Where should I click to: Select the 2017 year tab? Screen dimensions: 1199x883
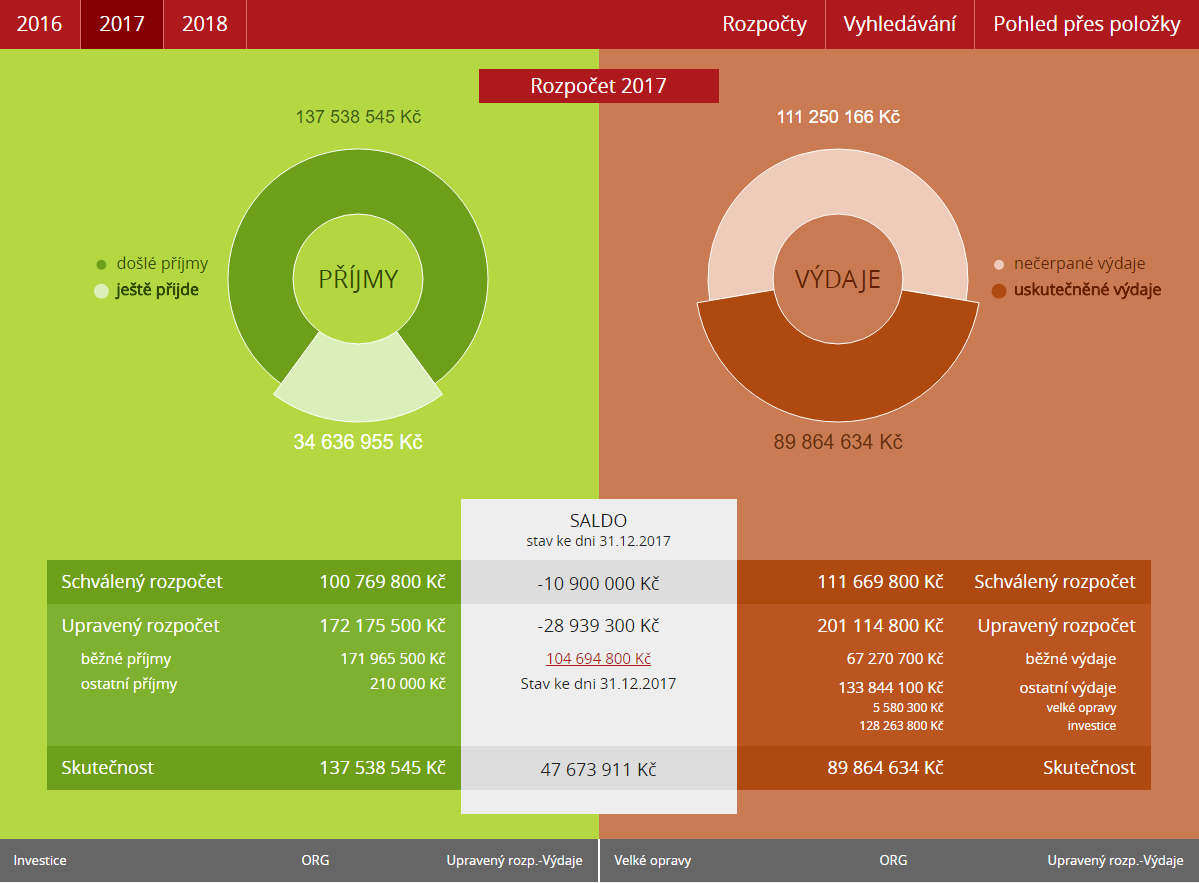pos(122,24)
